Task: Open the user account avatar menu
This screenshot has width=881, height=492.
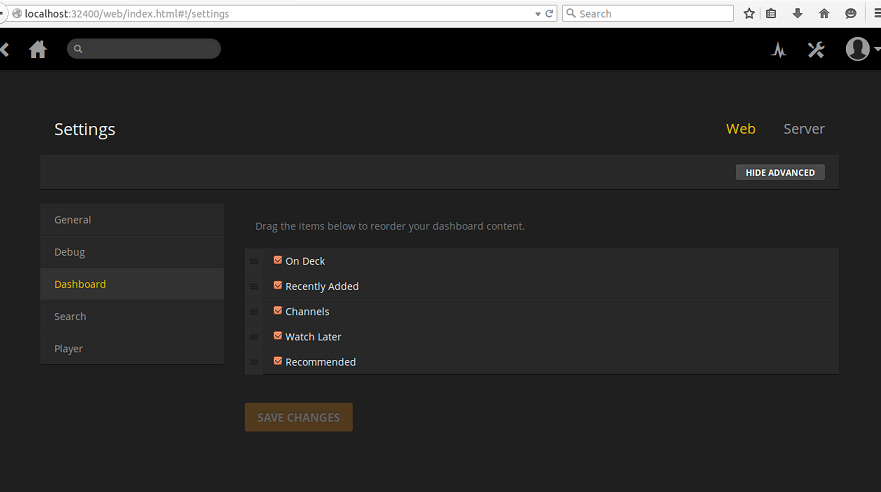Action: 857,49
